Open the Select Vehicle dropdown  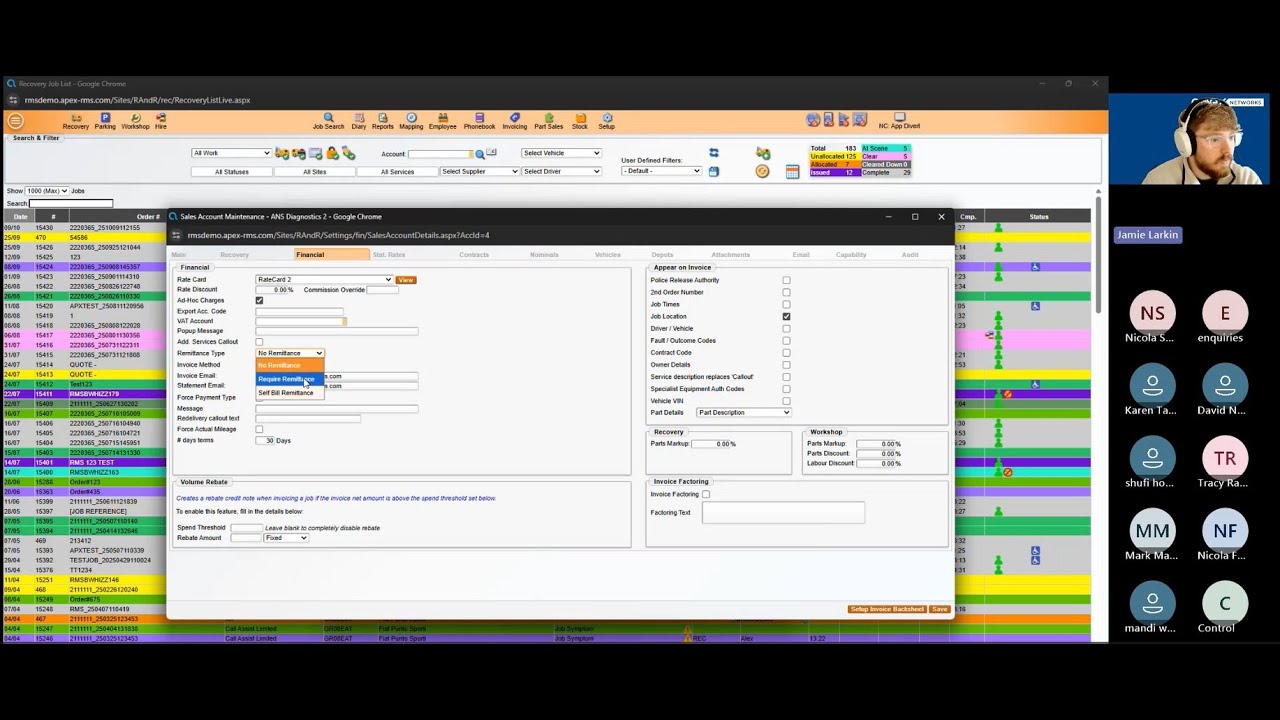[x=561, y=153]
